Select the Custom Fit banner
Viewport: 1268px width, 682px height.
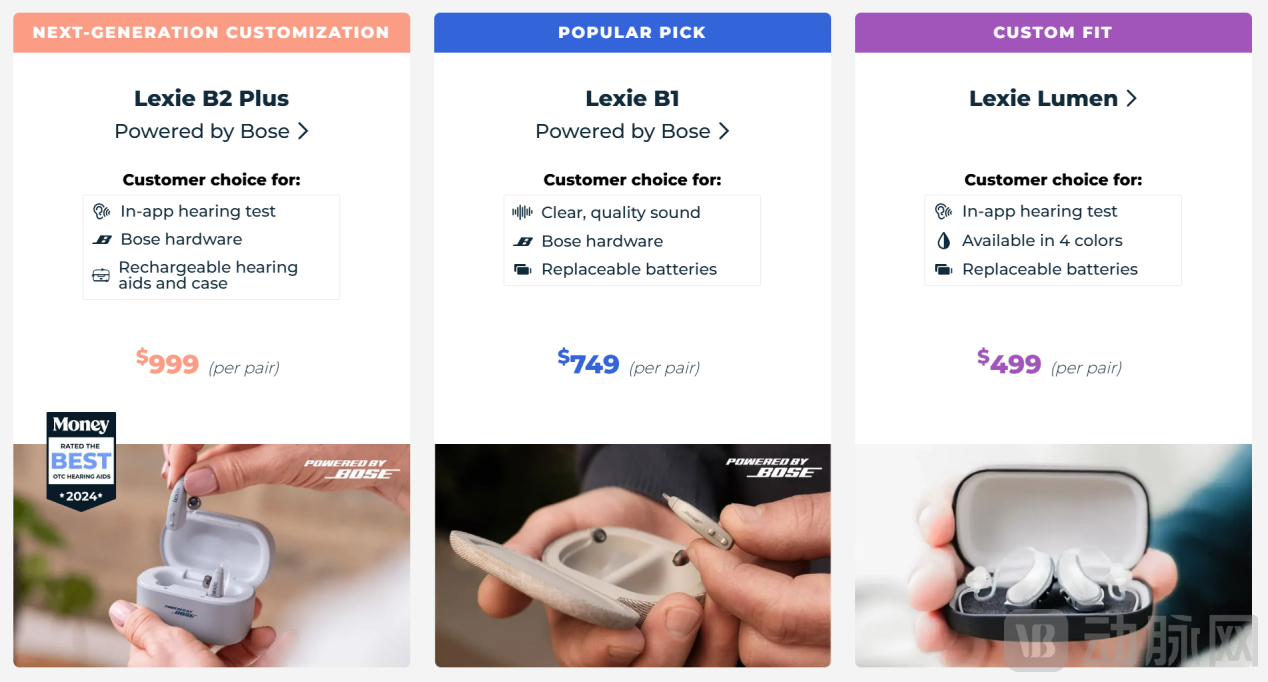coord(1053,32)
